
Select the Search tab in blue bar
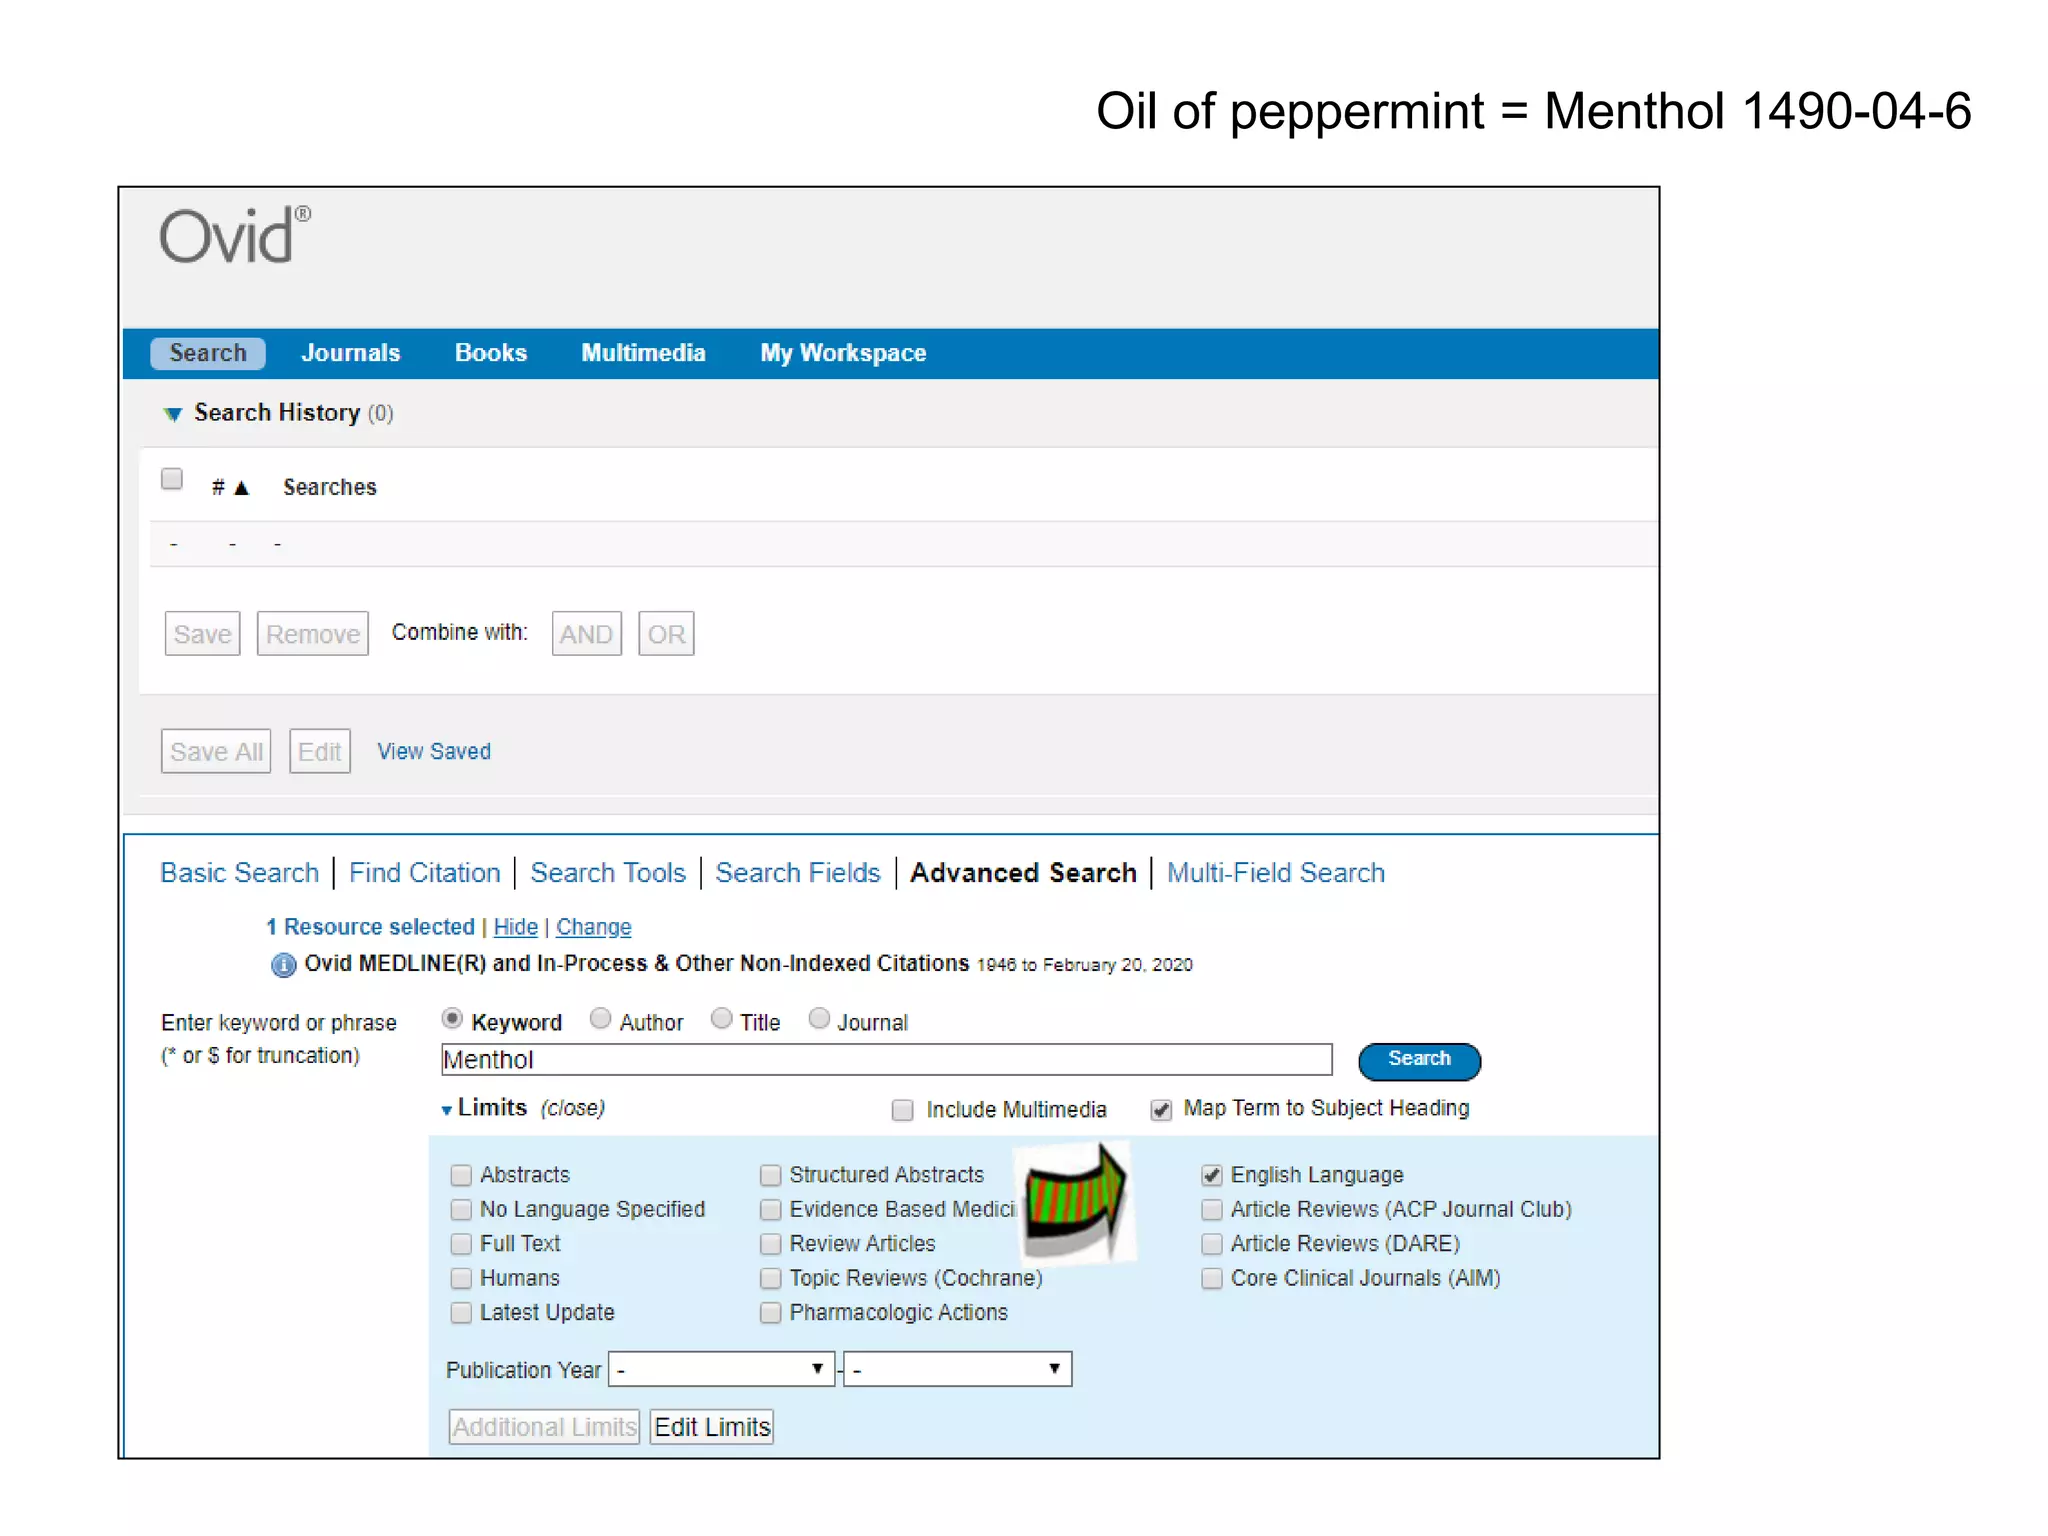click(207, 353)
